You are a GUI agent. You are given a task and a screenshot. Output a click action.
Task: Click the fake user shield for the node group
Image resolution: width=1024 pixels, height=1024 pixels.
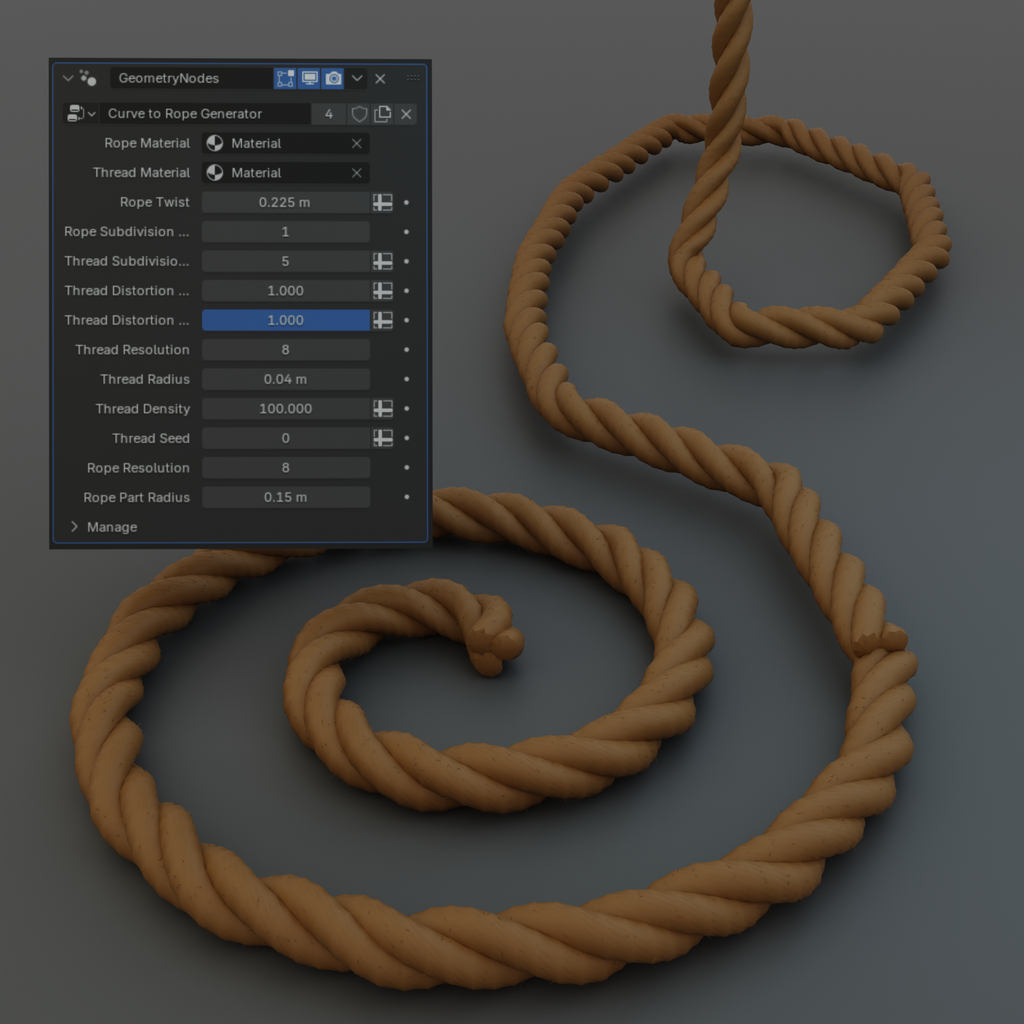(x=358, y=114)
